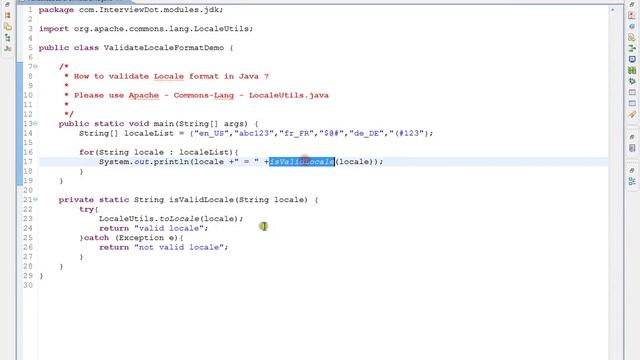Click the package declaration on line 1

(131, 9)
